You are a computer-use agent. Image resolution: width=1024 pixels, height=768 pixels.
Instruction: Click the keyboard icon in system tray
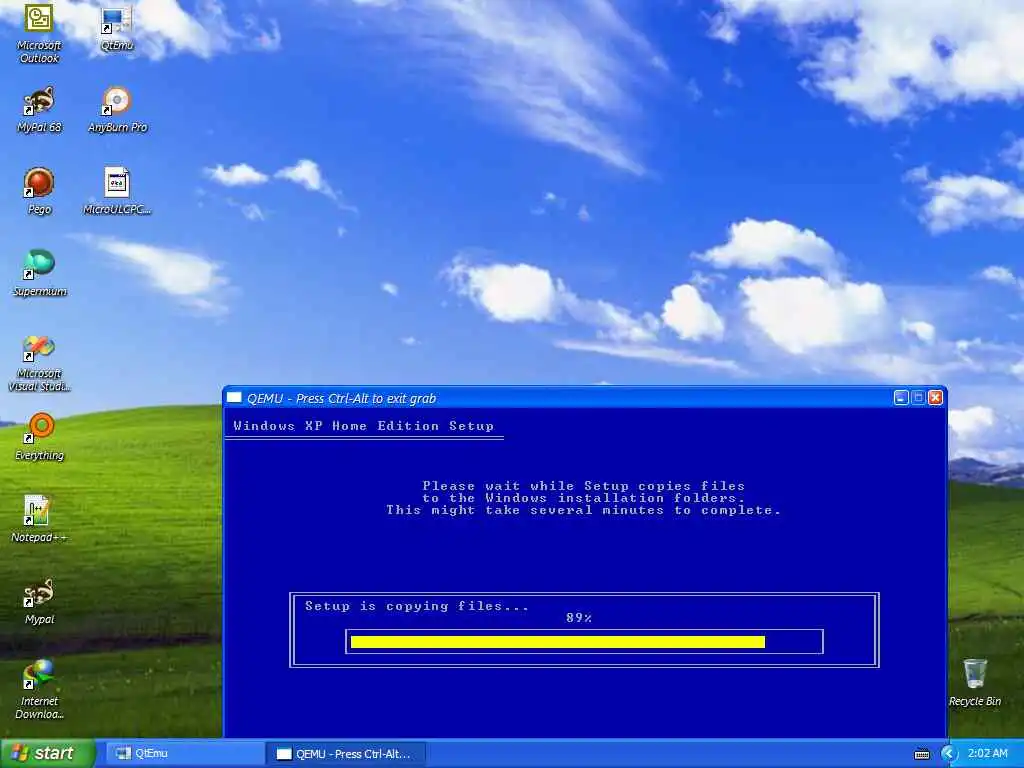[x=921, y=754]
